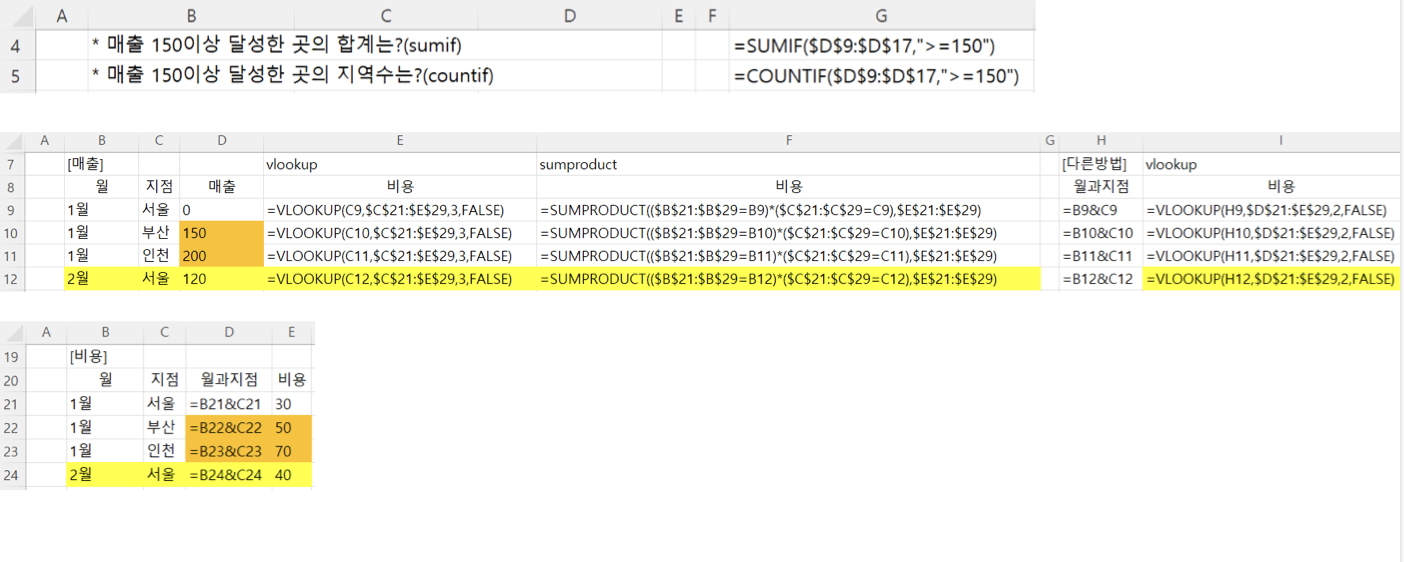Select row 24 via its row header
This screenshot has width=1404, height=562.
point(12,475)
